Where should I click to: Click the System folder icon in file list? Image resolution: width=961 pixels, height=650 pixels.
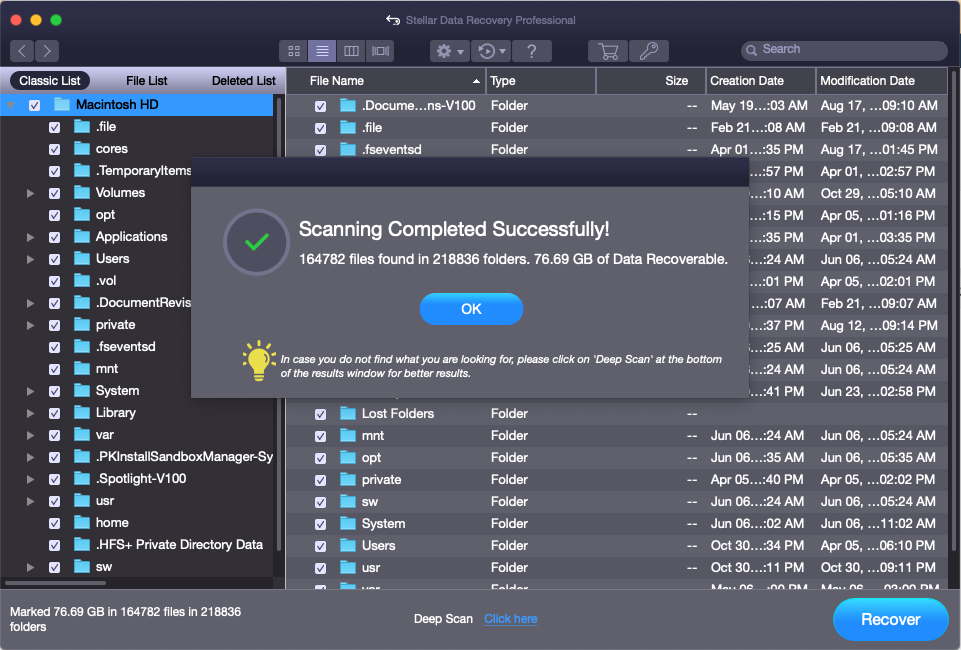click(x=348, y=523)
